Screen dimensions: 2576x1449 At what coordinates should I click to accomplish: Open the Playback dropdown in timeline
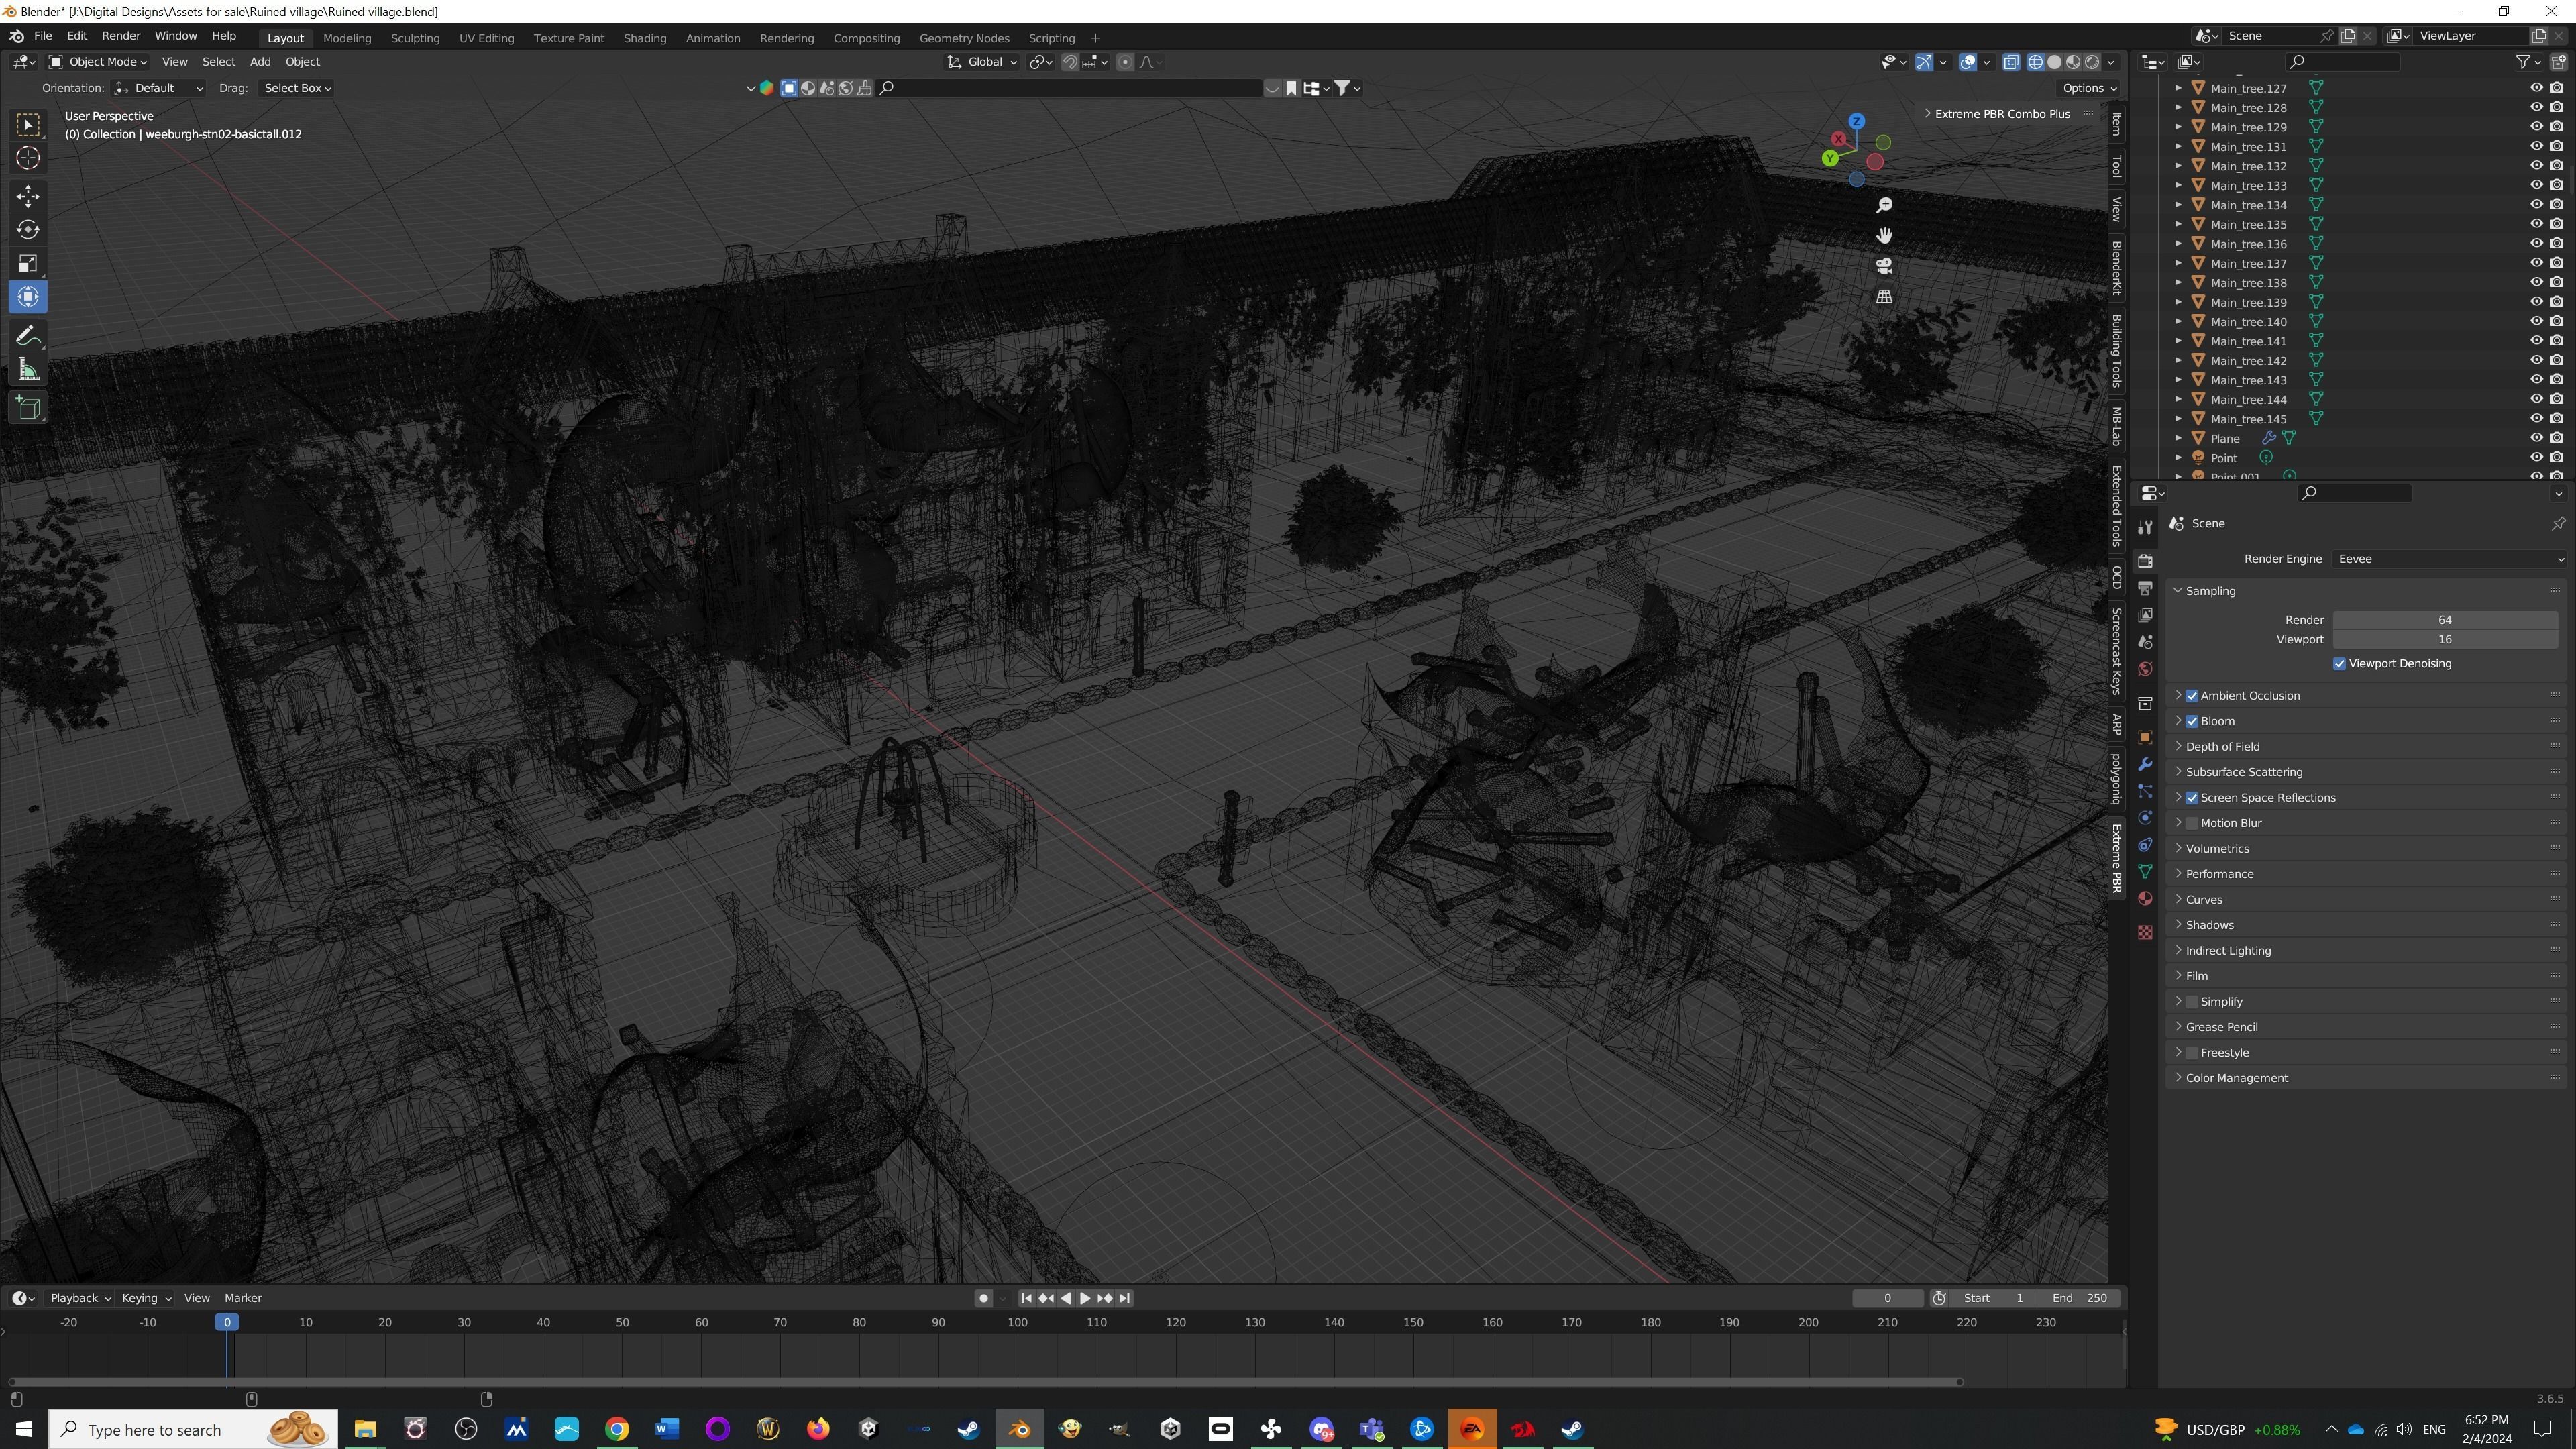pos(80,1299)
